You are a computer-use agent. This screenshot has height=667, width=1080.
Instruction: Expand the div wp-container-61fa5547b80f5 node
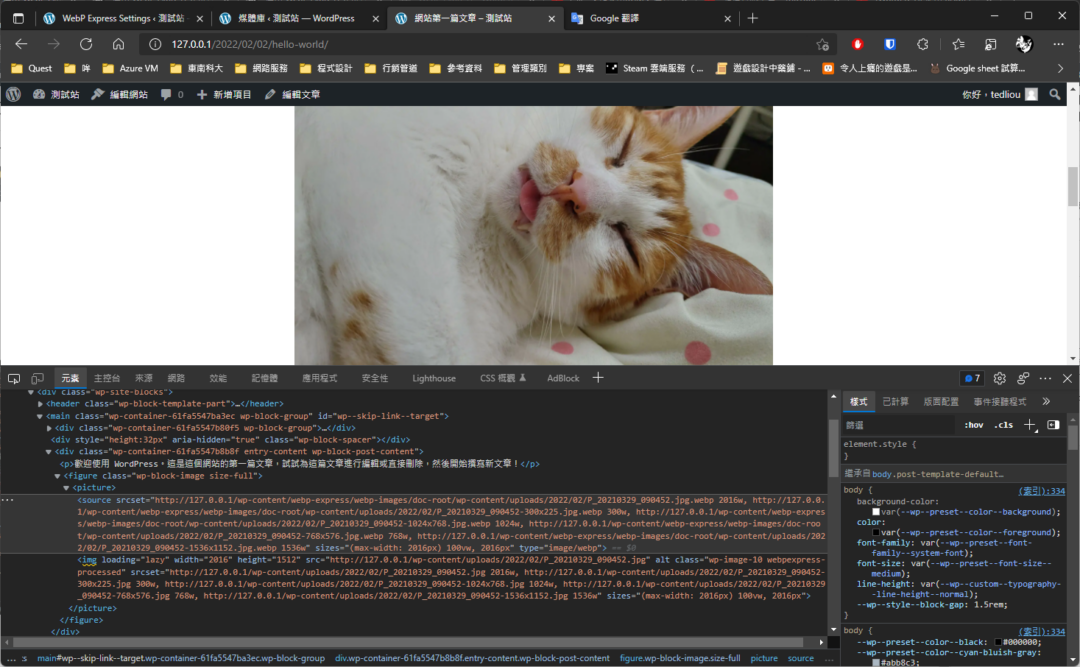pyautogui.click(x=49, y=428)
